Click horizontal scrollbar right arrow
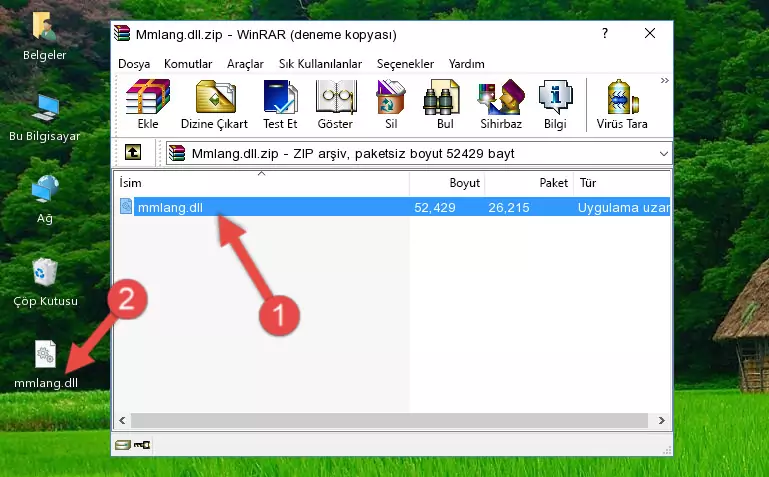 pos(661,420)
